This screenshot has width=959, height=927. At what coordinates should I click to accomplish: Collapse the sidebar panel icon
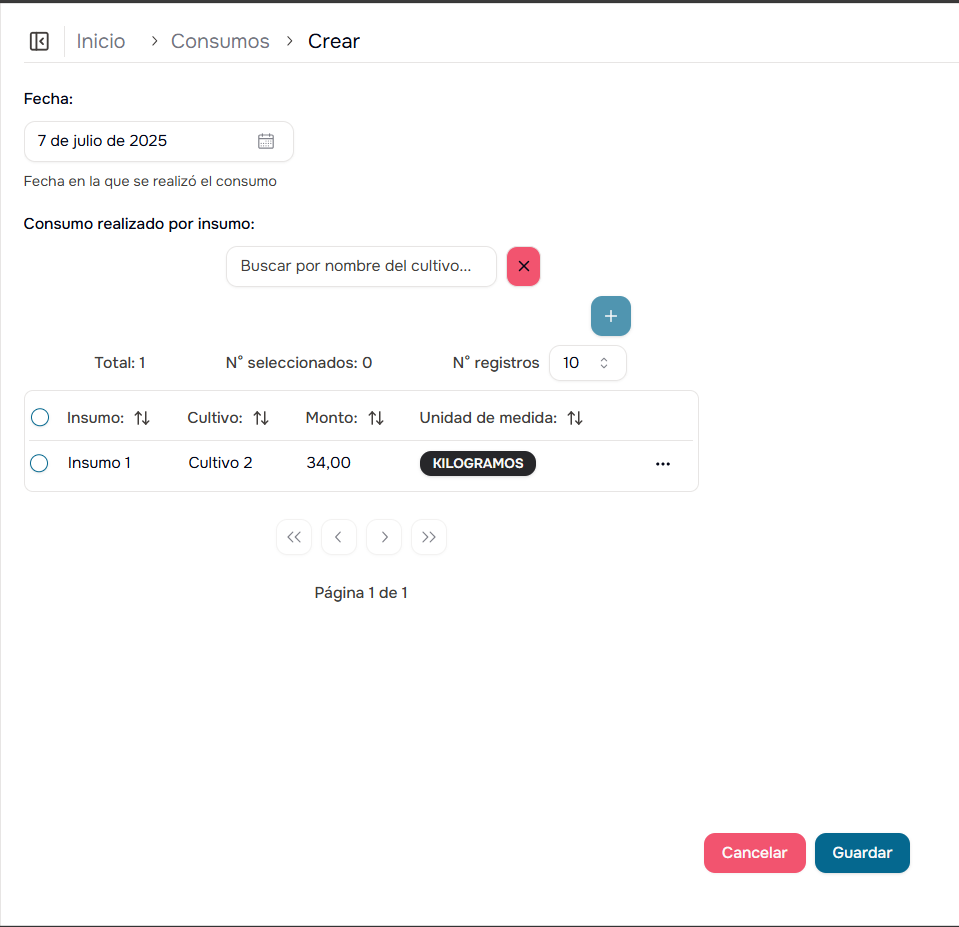pyautogui.click(x=39, y=41)
